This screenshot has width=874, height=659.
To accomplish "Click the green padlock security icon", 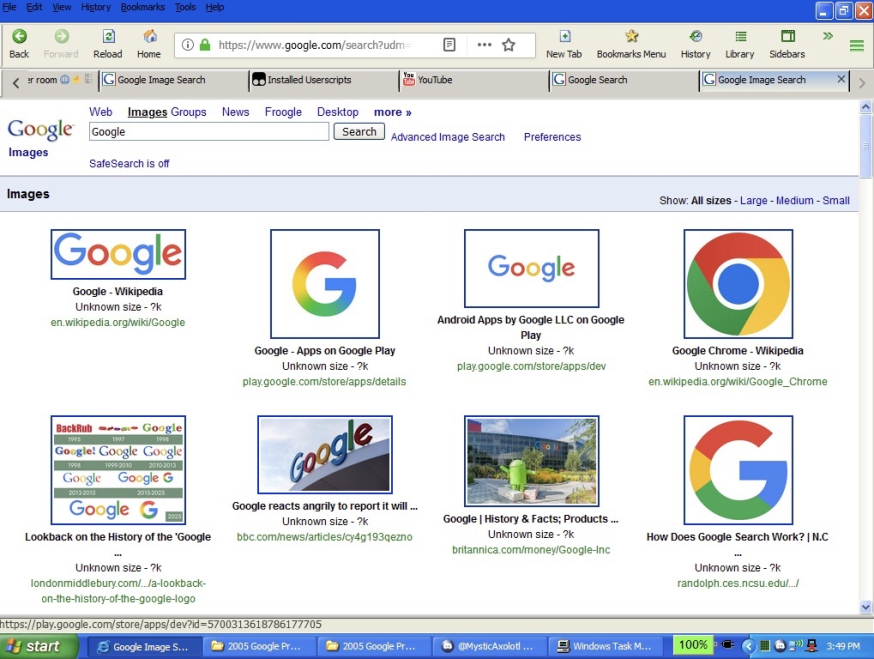I will coord(205,45).
